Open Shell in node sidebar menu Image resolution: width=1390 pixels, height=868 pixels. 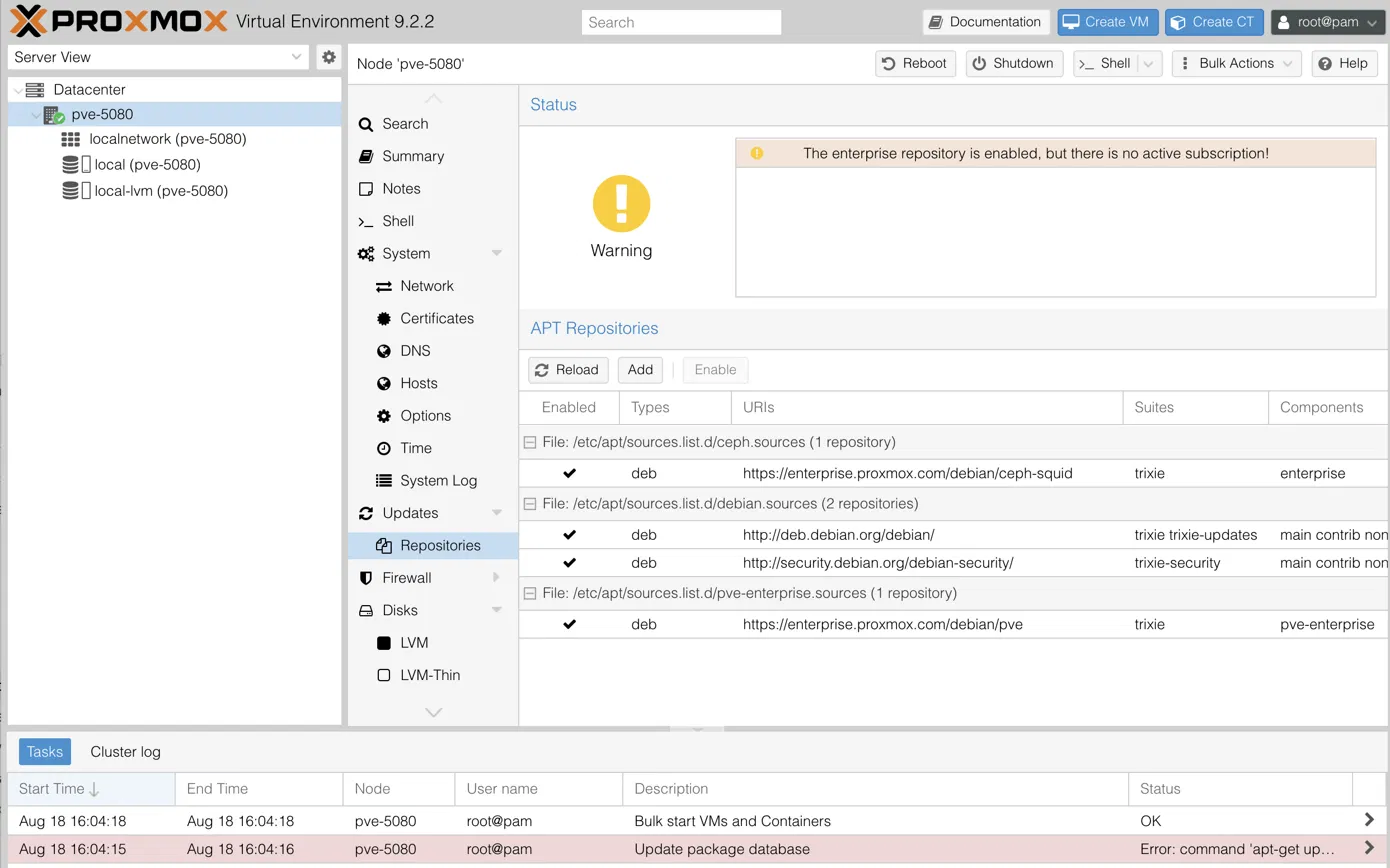tap(432, 221)
